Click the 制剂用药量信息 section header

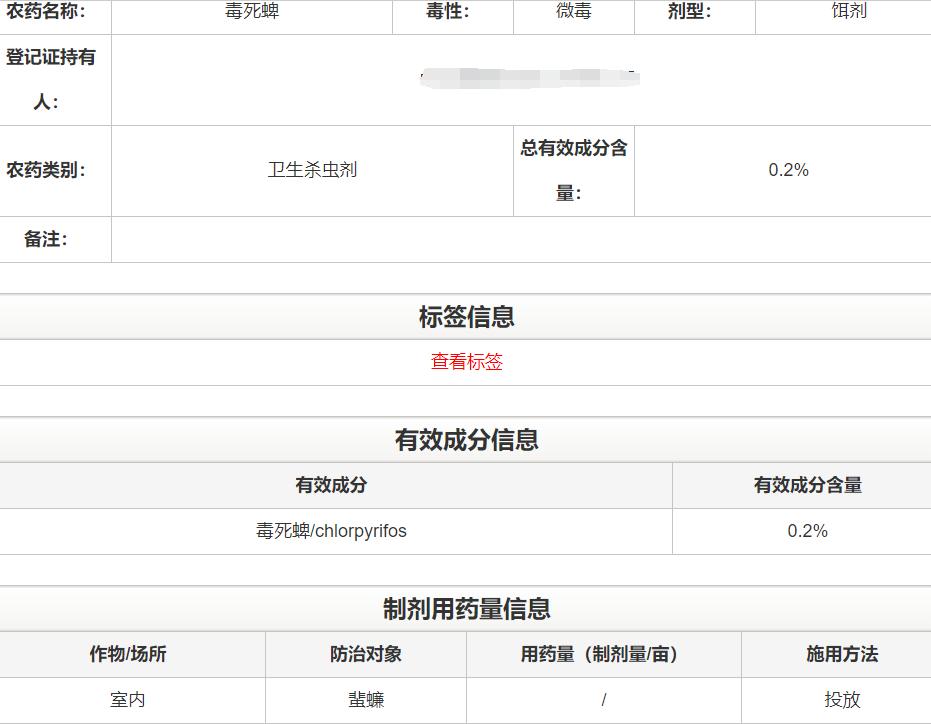point(465,607)
